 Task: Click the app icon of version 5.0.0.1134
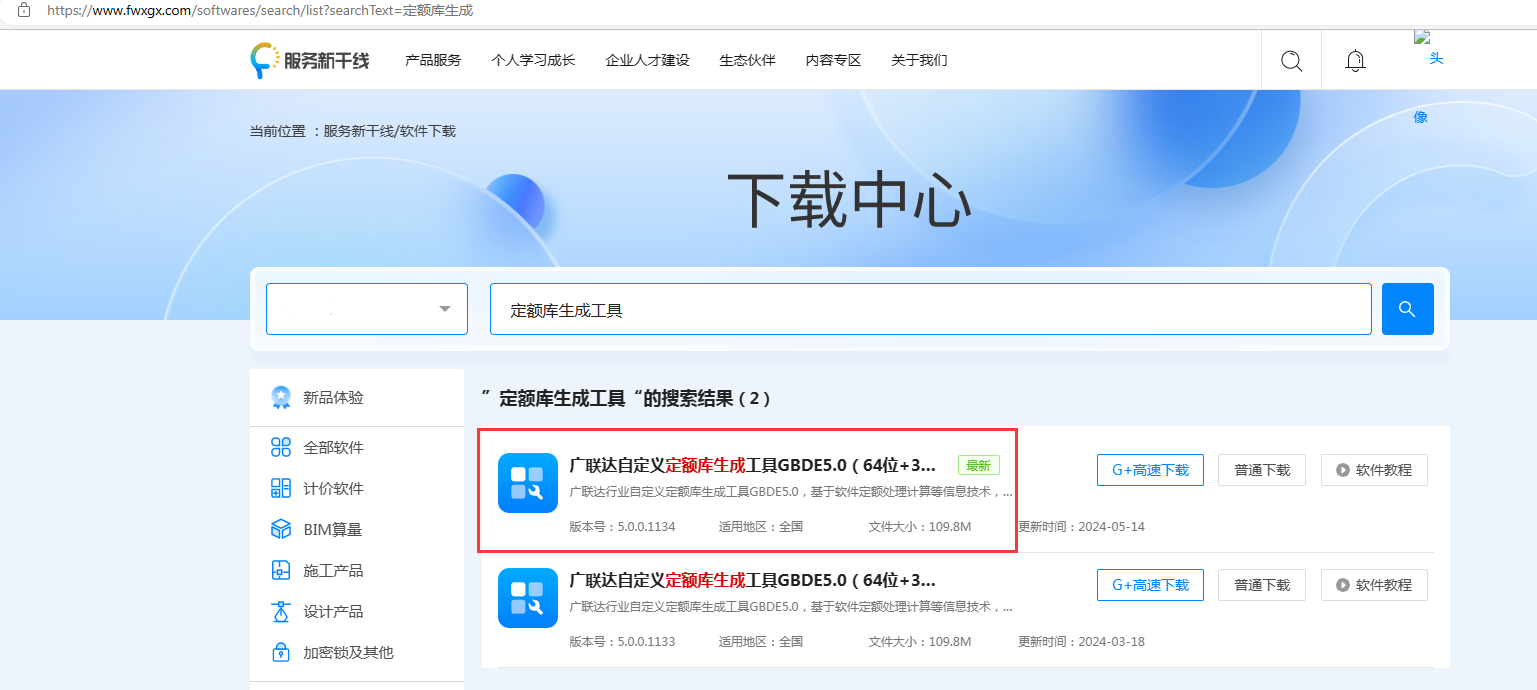[528, 483]
